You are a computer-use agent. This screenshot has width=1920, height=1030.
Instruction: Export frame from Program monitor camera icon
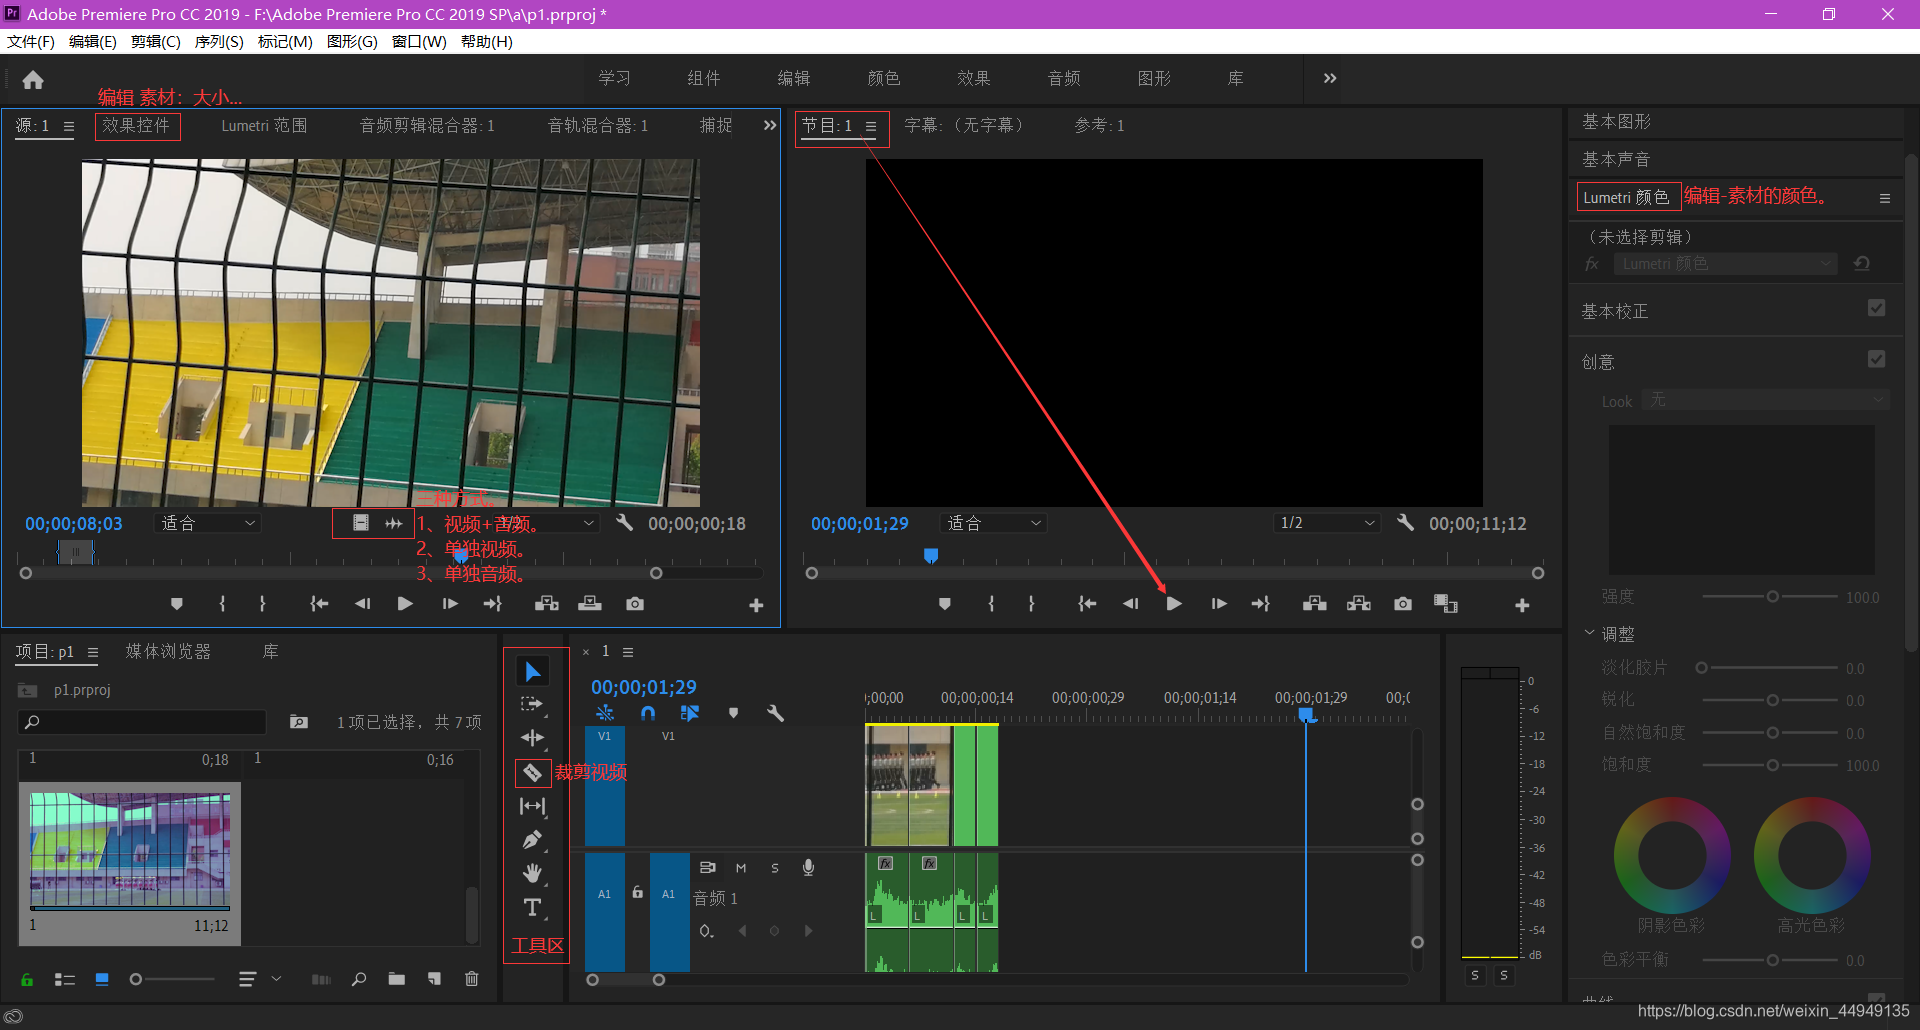click(x=1403, y=604)
